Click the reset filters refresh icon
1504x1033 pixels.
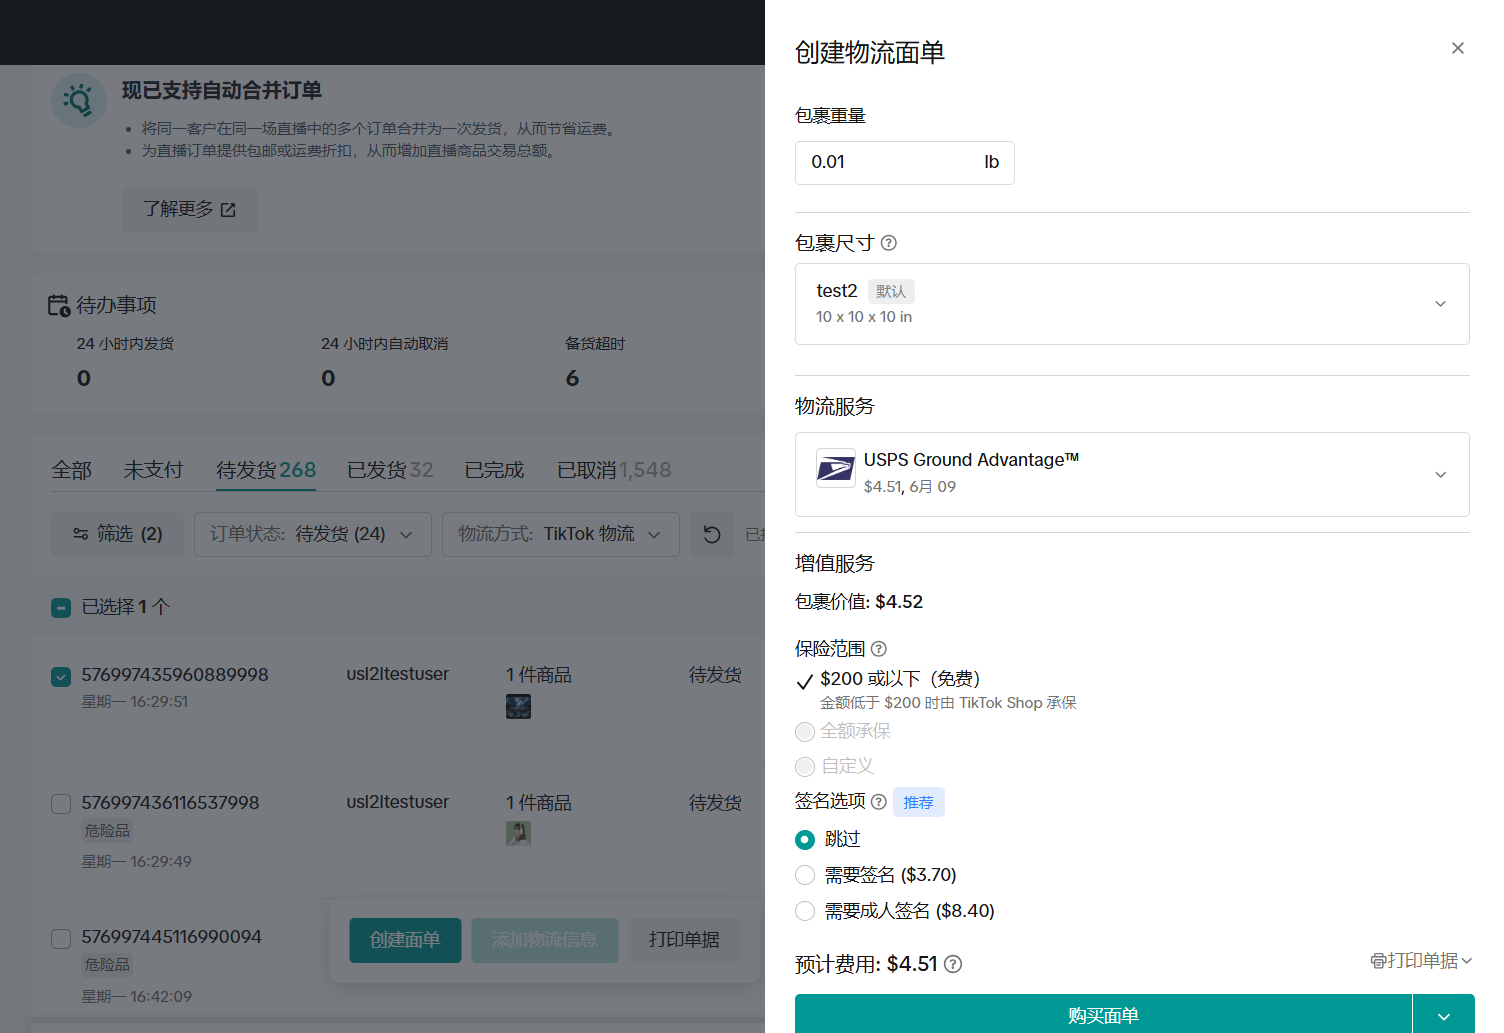(712, 535)
